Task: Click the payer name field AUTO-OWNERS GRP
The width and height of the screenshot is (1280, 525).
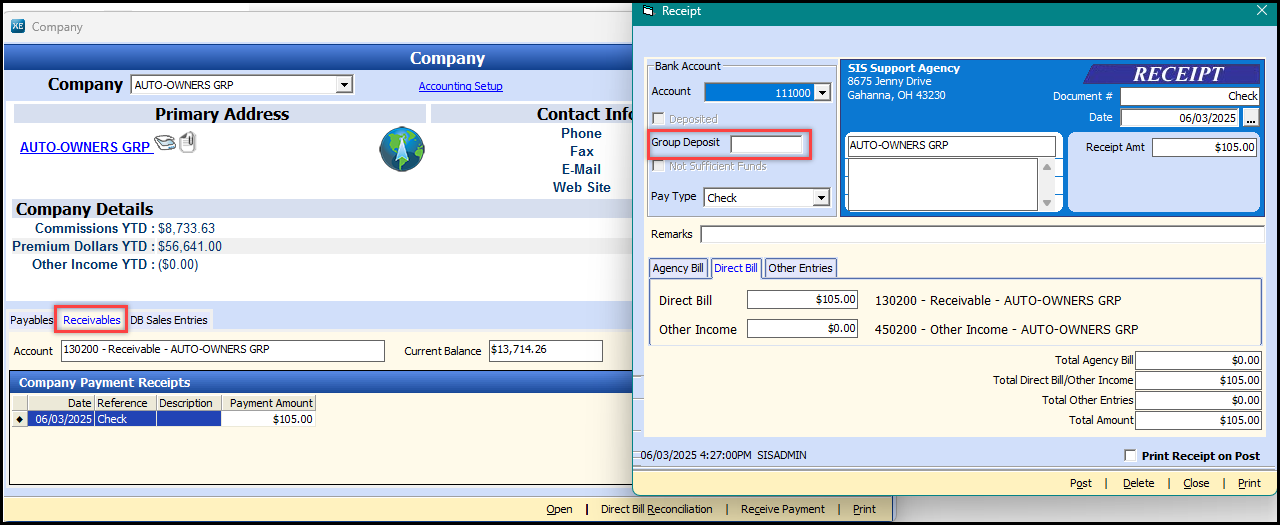Action: coord(951,146)
